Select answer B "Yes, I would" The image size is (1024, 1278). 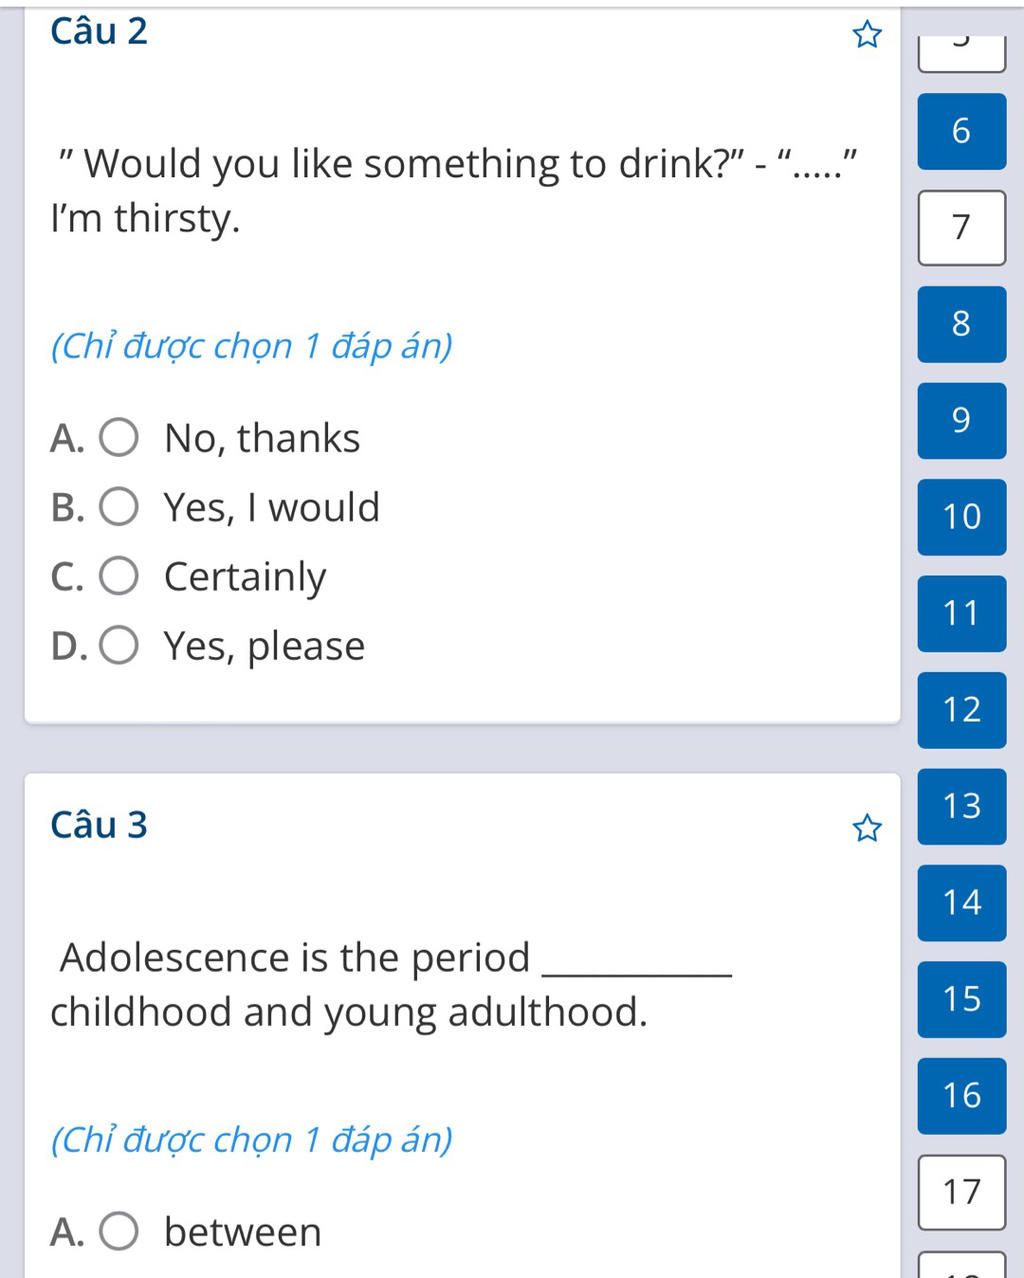click(x=119, y=508)
